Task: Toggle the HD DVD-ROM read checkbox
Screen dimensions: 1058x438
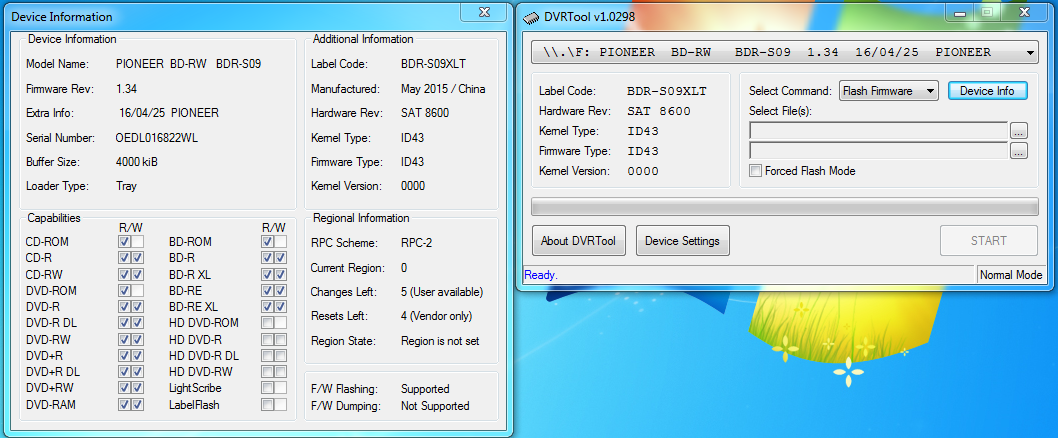Action: [x=268, y=323]
